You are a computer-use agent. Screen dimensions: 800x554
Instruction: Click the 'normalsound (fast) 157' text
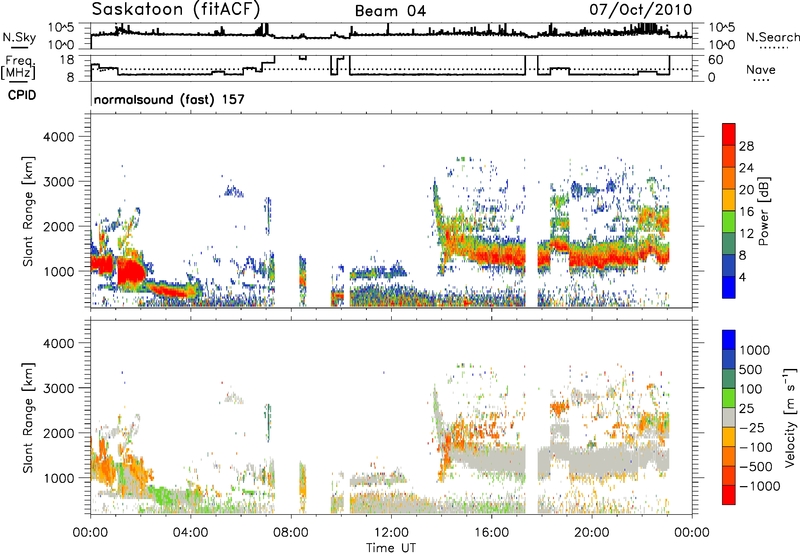pos(169,99)
